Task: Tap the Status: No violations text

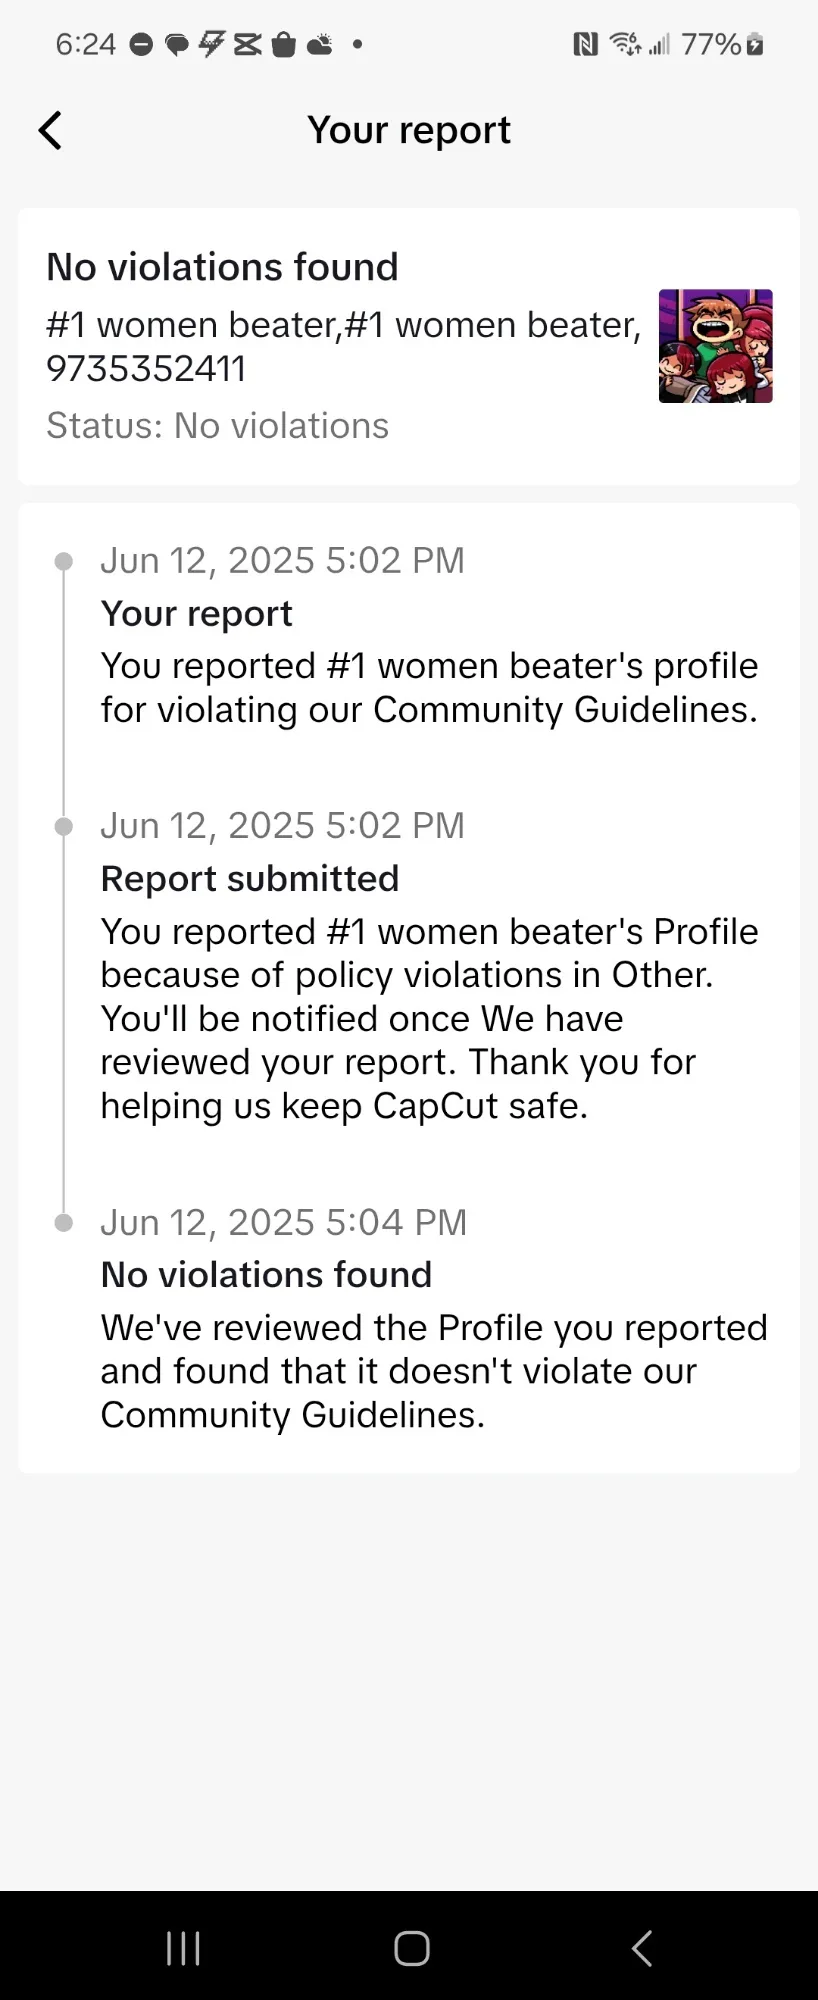Action: [217, 426]
